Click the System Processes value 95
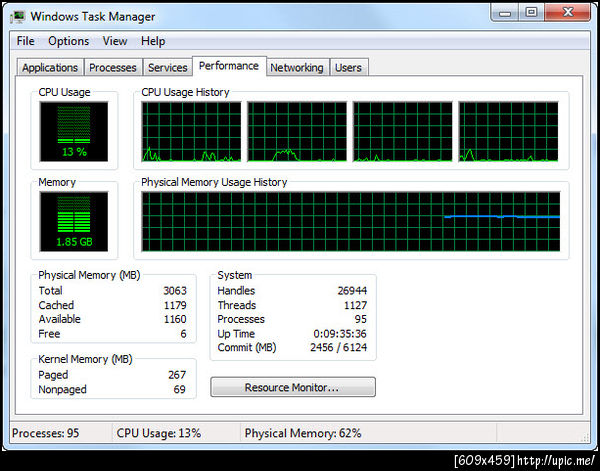Image resolution: width=600 pixels, height=471 pixels. 360,319
